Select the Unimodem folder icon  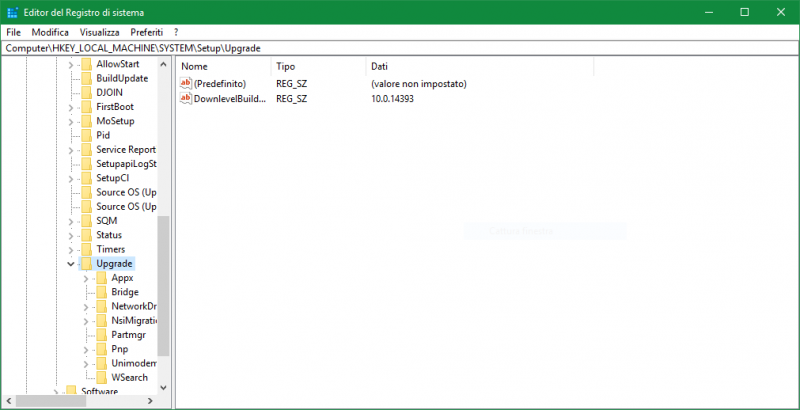(x=102, y=364)
